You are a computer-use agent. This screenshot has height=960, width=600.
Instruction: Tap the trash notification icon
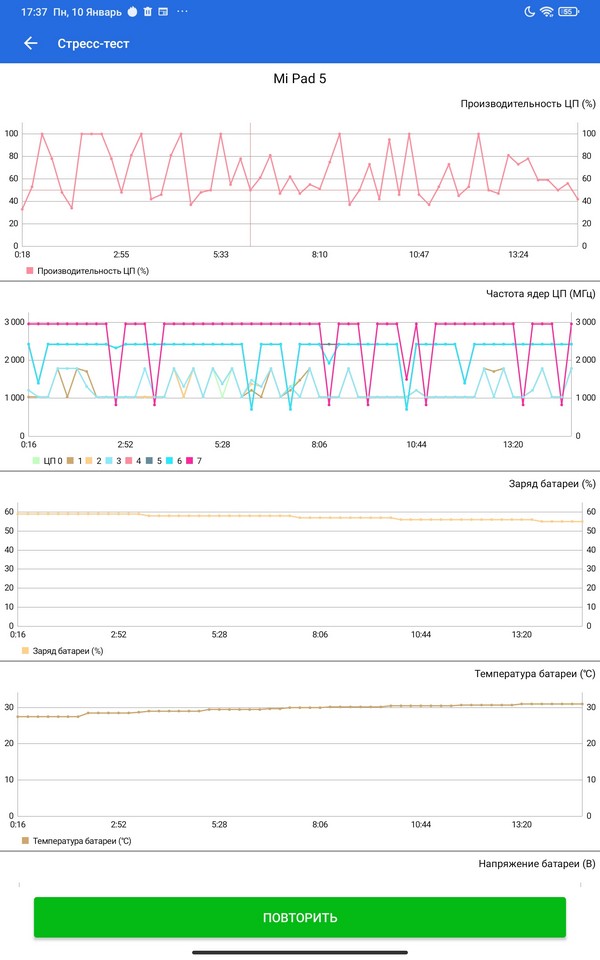pos(148,12)
